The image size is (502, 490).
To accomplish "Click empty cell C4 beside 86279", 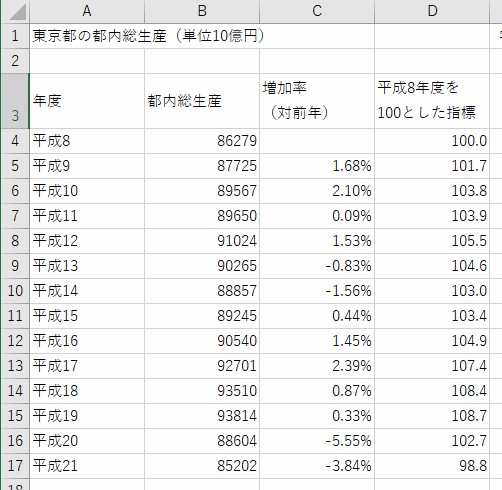I will click(x=317, y=141).
